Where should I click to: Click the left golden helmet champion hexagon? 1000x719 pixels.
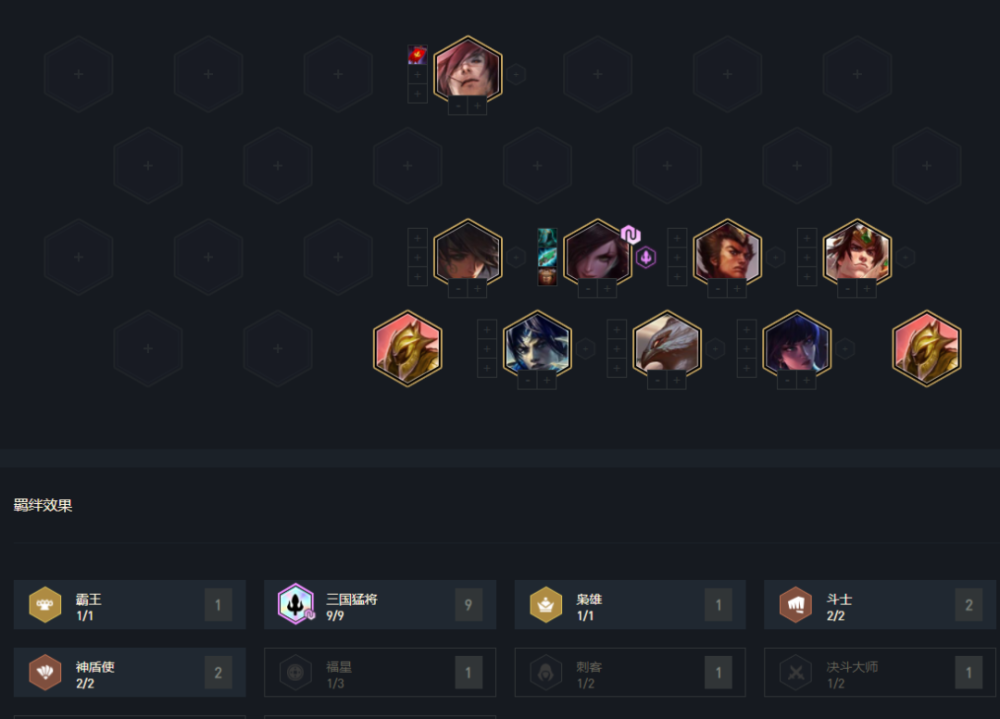click(408, 348)
